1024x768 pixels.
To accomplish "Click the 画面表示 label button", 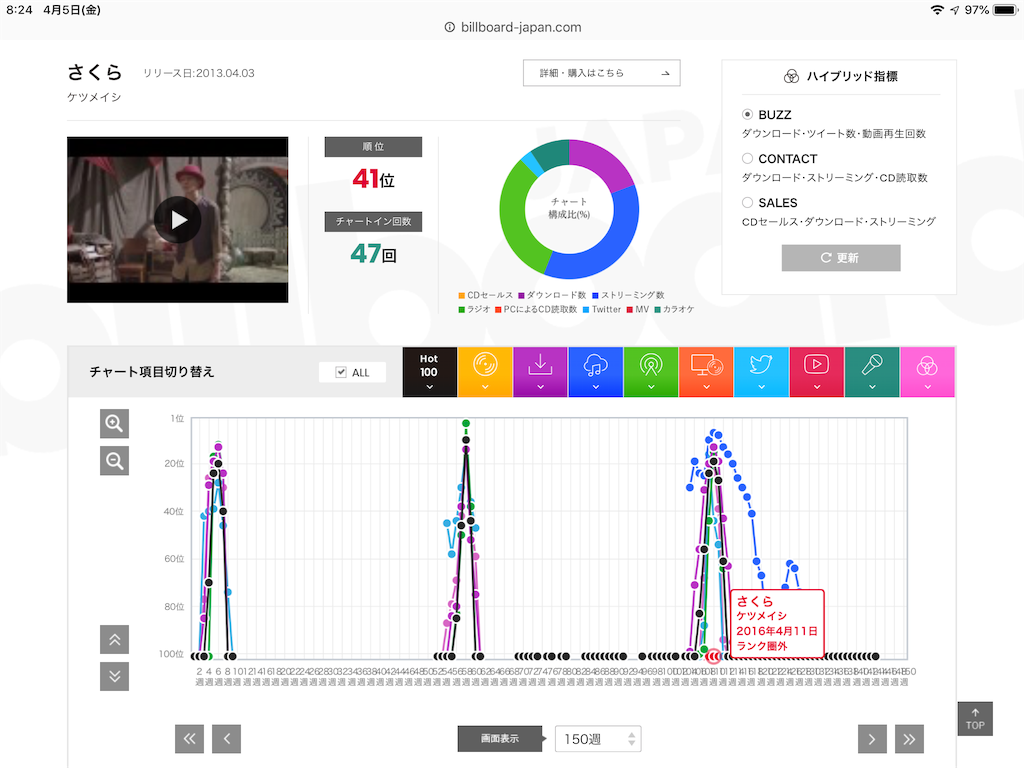I will click(500, 739).
